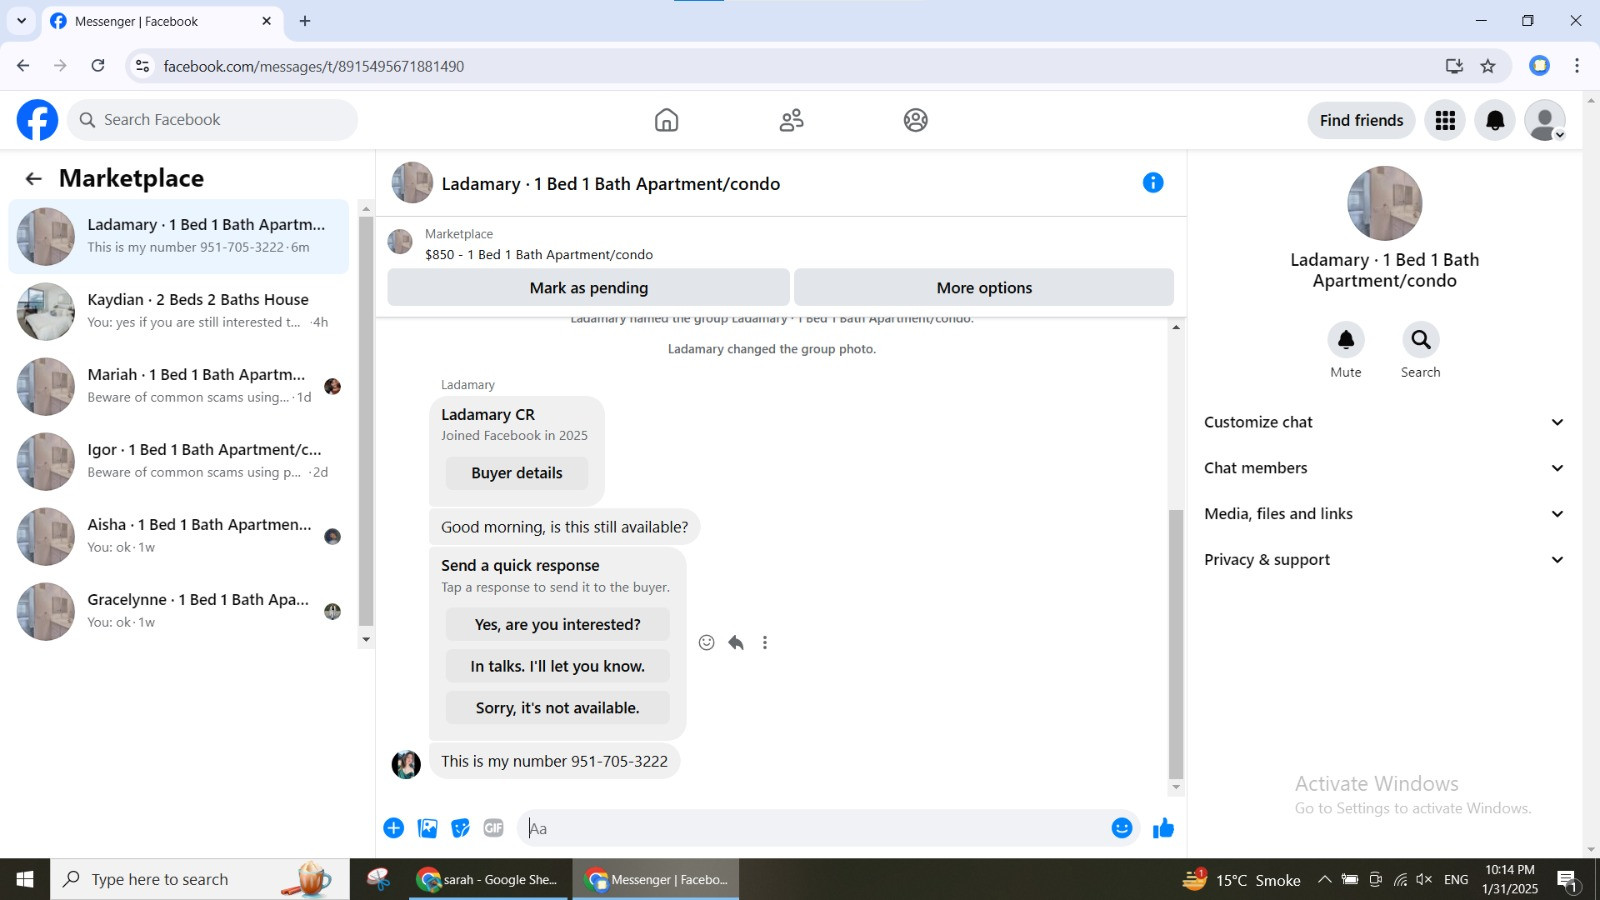Search in conversation using the magnifier icon
Image resolution: width=1600 pixels, height=900 pixels.
(x=1420, y=340)
